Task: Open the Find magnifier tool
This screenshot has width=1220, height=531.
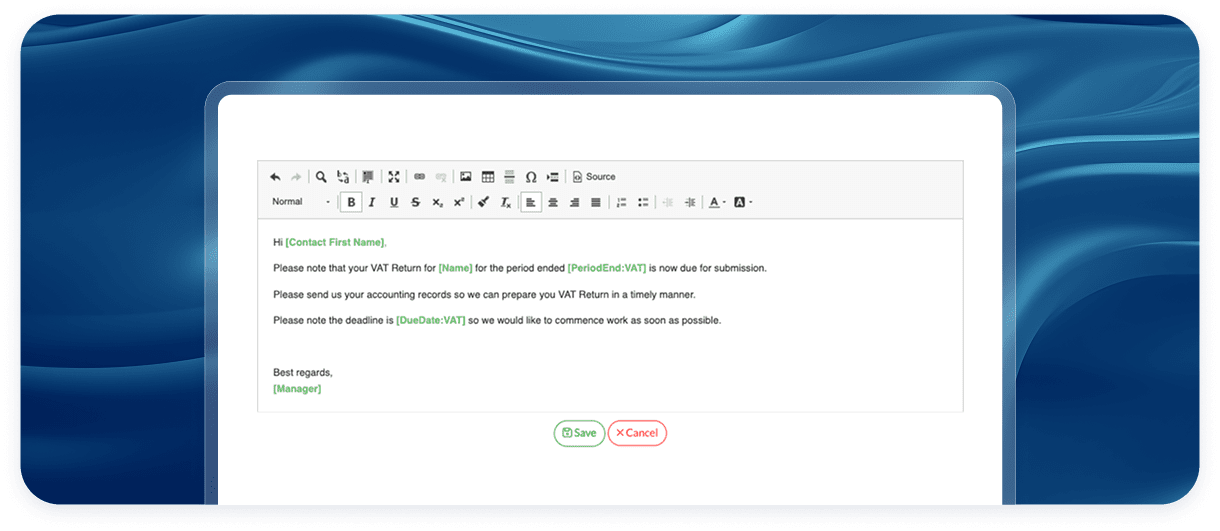Action: pyautogui.click(x=321, y=177)
